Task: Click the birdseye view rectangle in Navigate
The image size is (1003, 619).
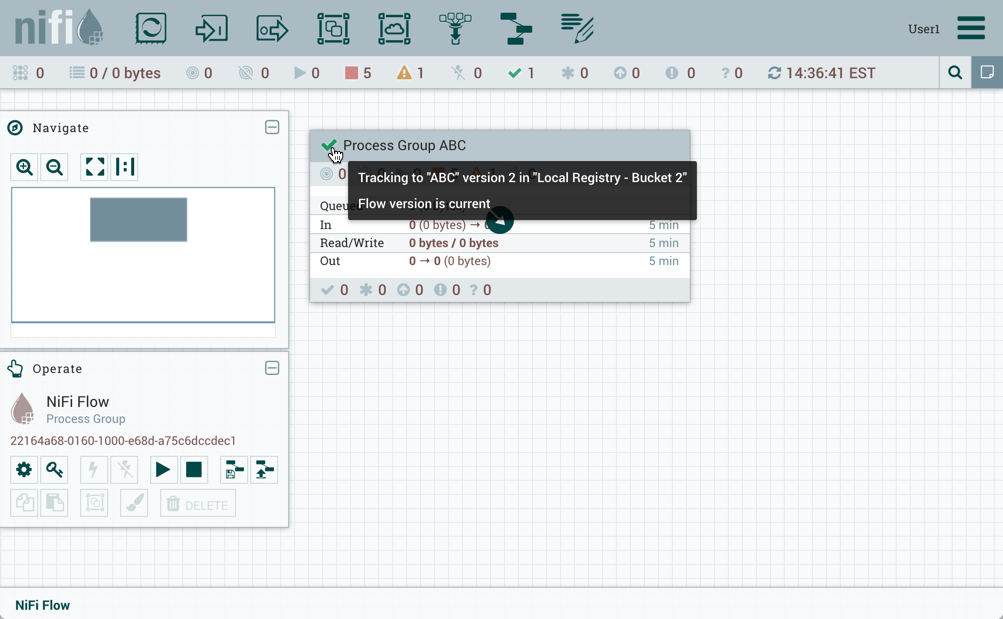Action: (138, 220)
